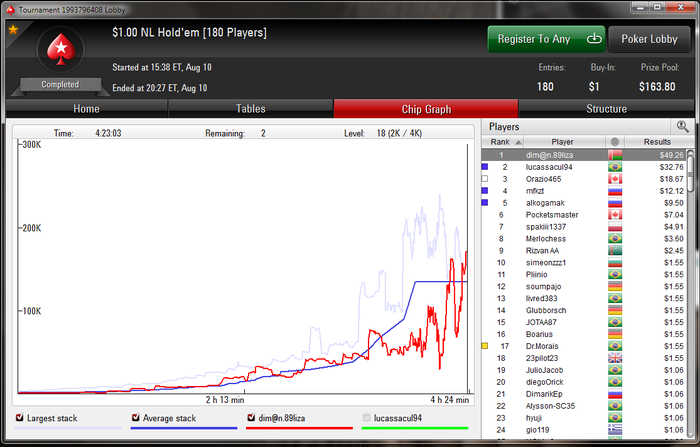Select the Chip Graph tab
The height and width of the screenshot is (447, 700).
point(426,109)
